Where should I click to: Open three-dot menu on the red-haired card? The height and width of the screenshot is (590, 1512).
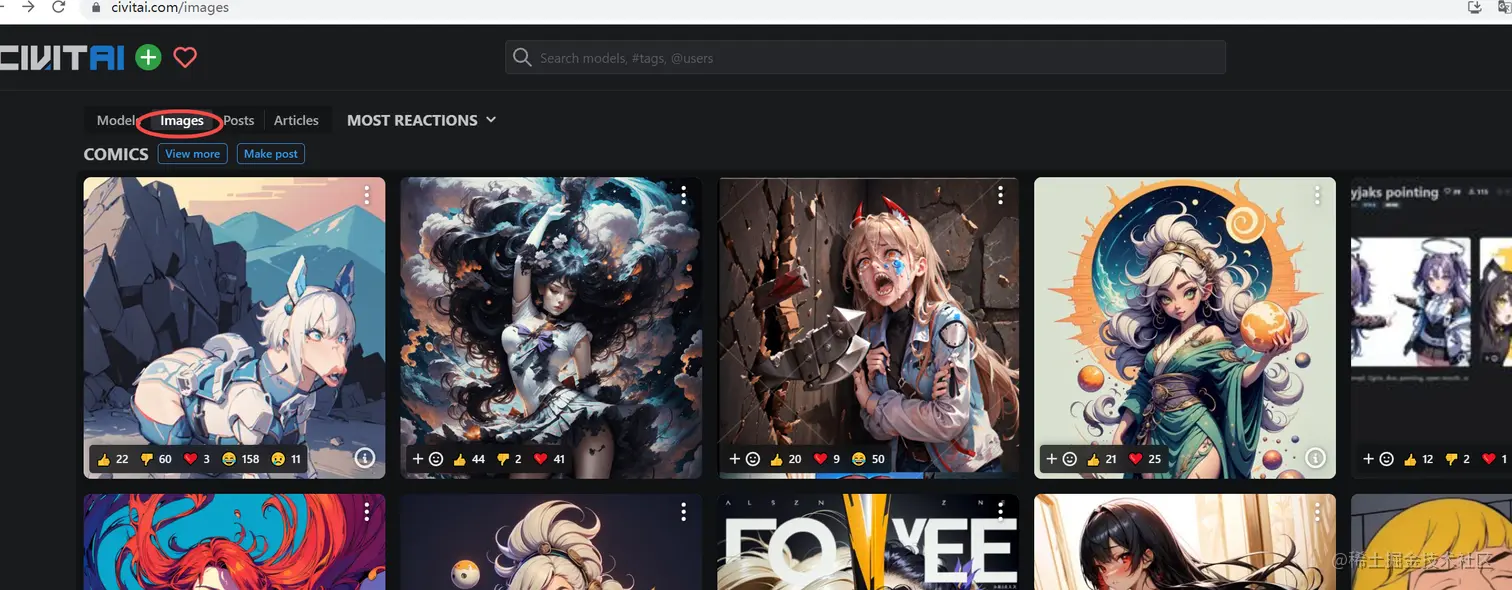click(x=367, y=512)
